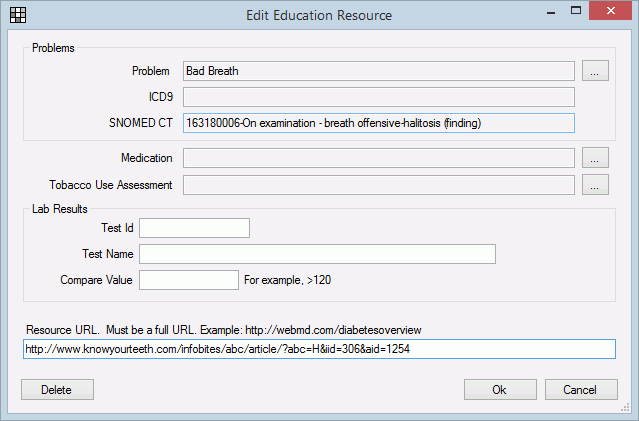Confirm with the Ok button

coord(500,389)
